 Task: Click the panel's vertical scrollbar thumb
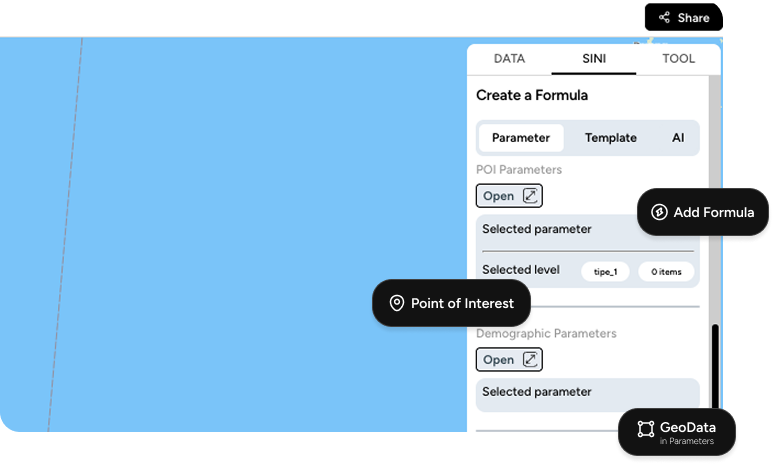(715, 367)
